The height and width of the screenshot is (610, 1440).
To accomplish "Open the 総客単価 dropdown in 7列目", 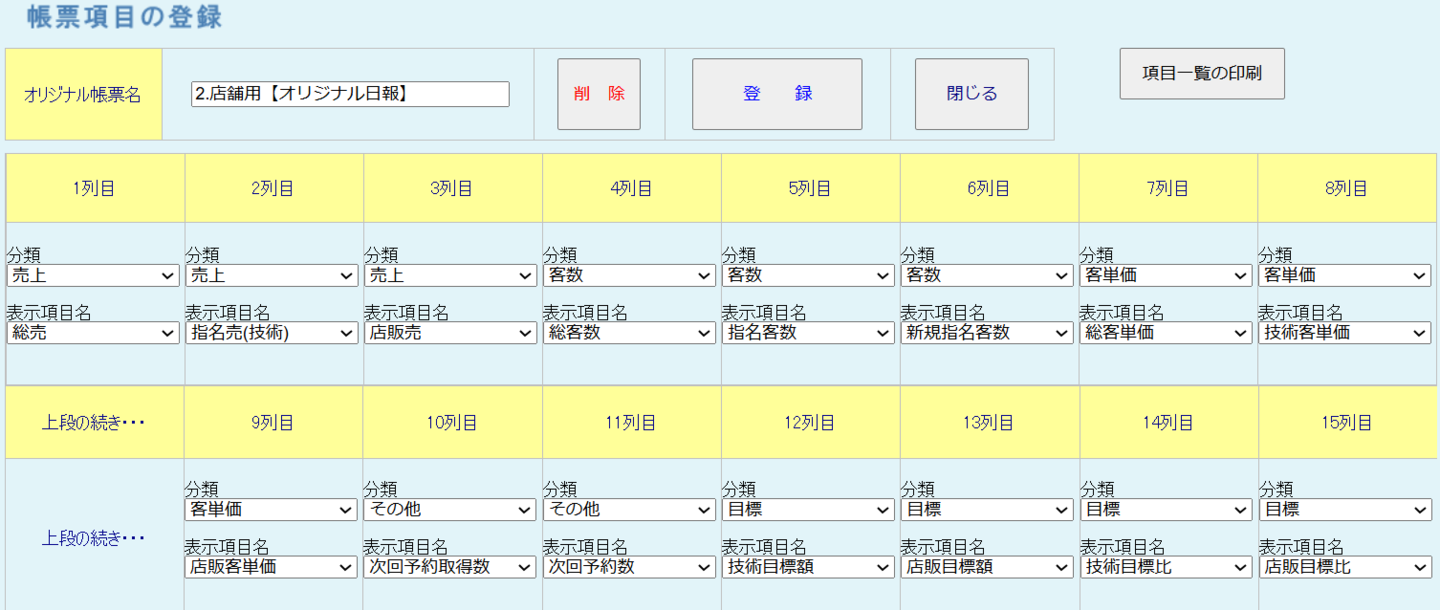I will point(1166,333).
